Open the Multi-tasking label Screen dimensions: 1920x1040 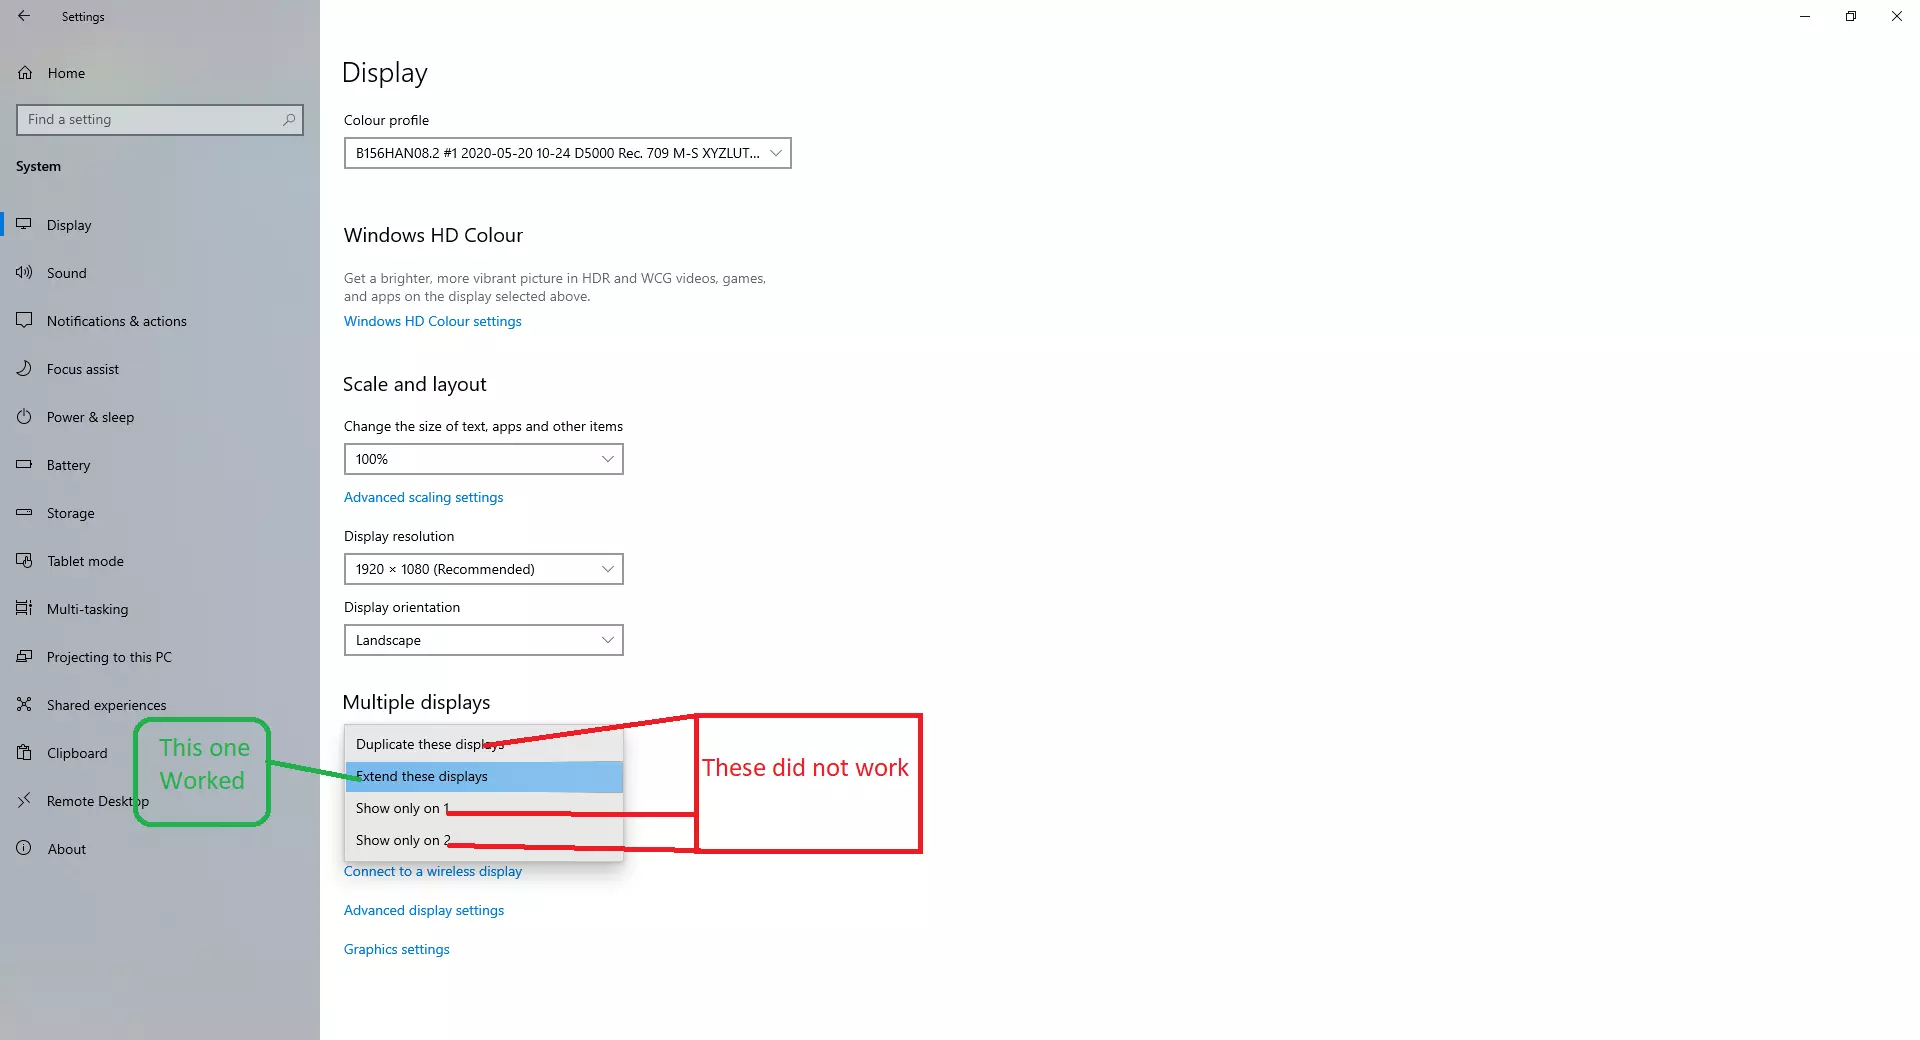(88, 609)
